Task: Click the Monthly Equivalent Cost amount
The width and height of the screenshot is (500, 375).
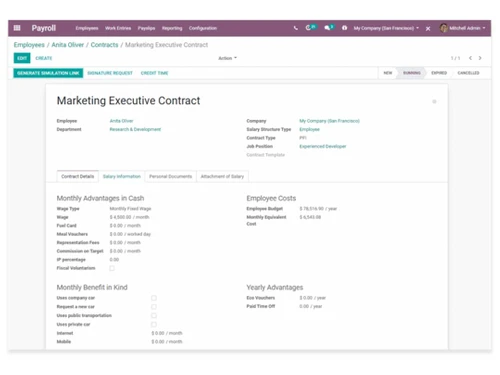Action: [310, 217]
